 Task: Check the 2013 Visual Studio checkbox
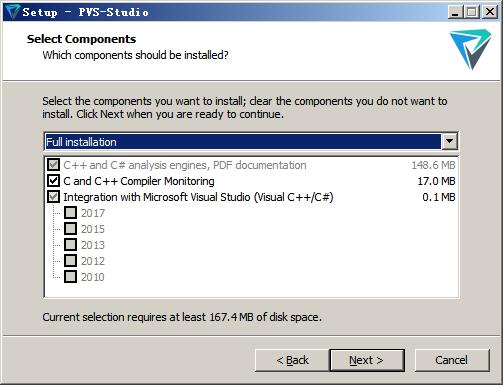coord(70,245)
